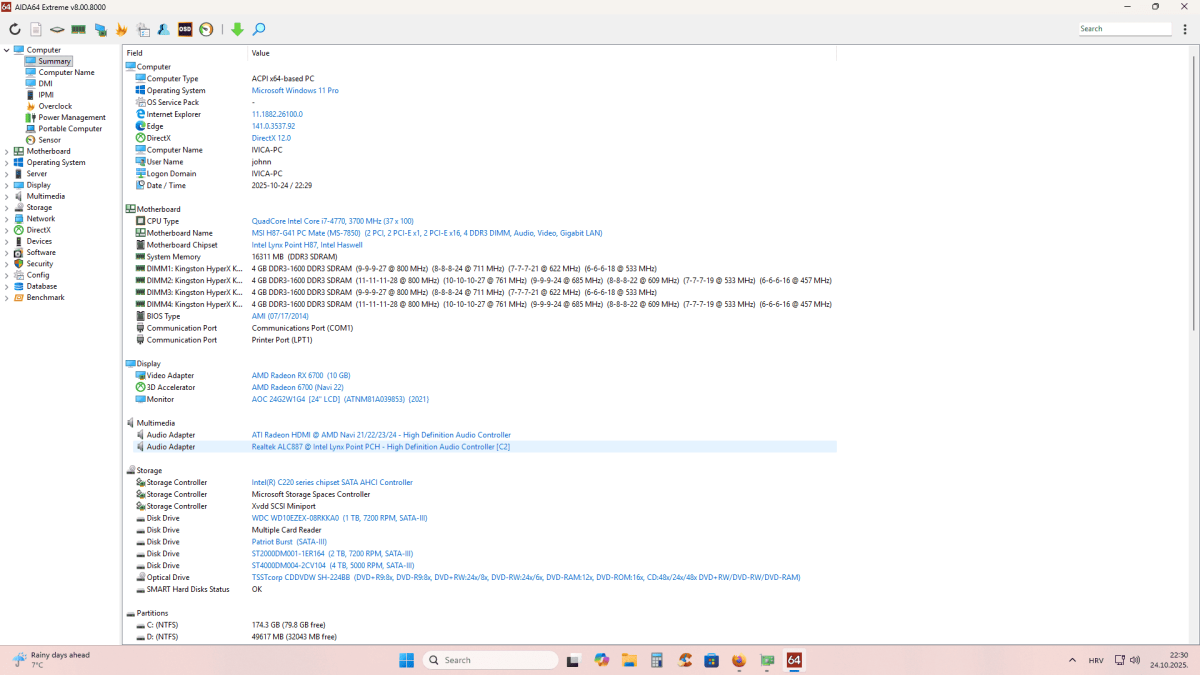Open the OSD panel icon

click(185, 29)
